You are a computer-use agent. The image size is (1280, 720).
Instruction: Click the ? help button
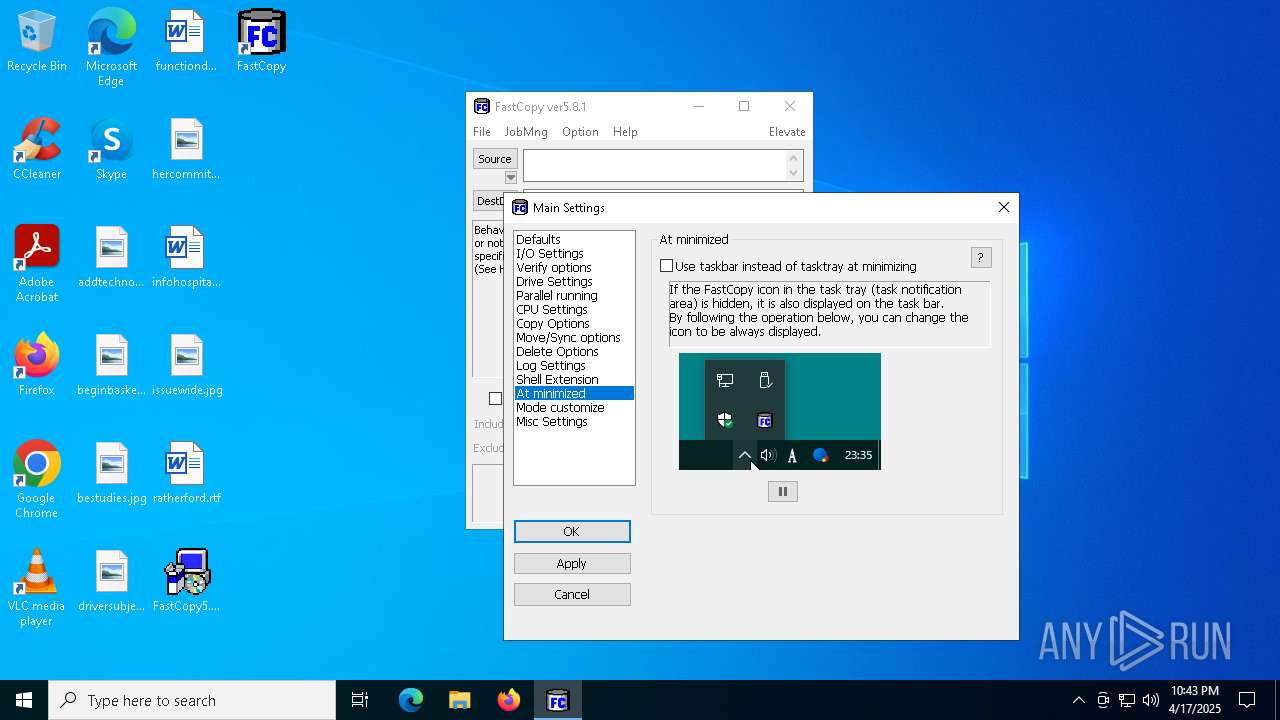[x=981, y=258]
